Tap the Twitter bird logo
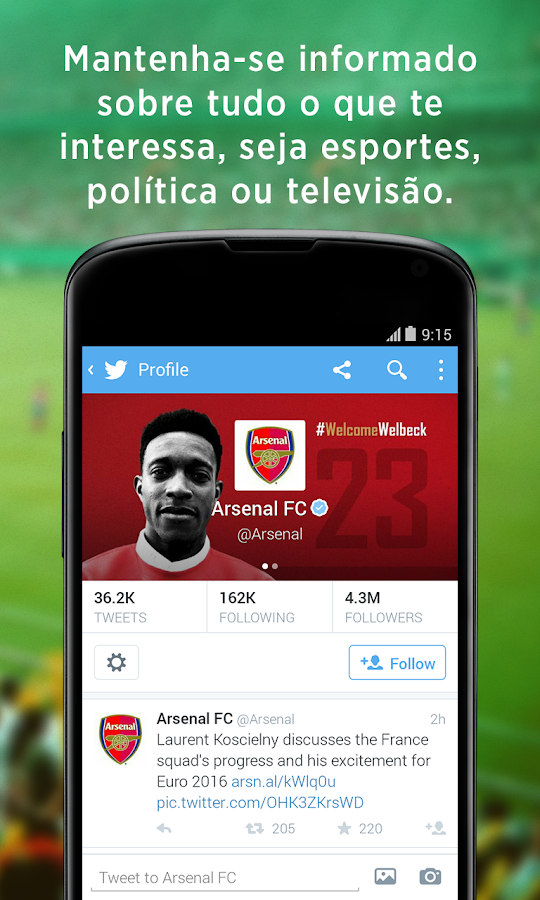Image resolution: width=540 pixels, height=900 pixels. pyautogui.click(x=115, y=370)
